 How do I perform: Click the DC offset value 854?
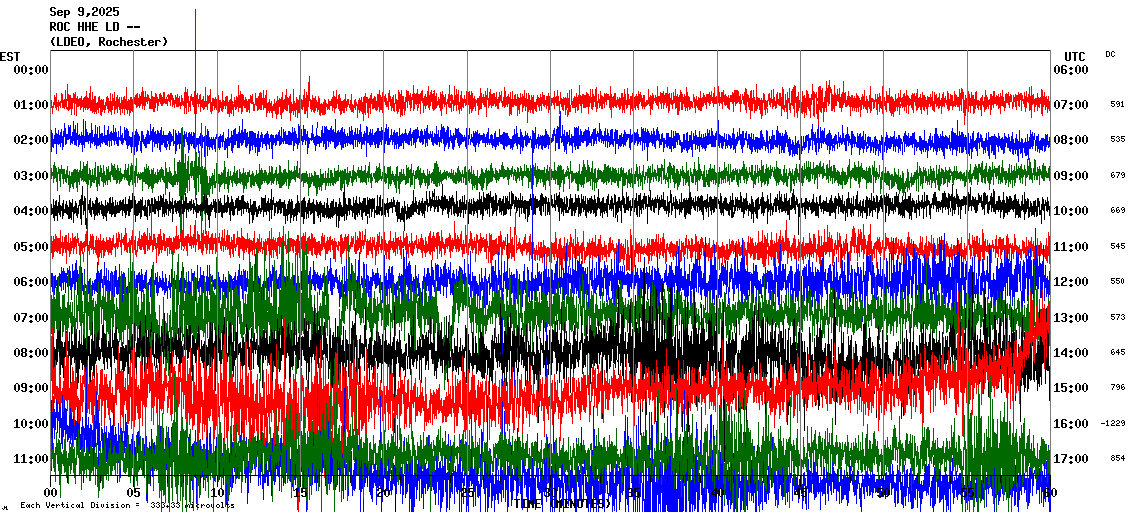click(1117, 458)
